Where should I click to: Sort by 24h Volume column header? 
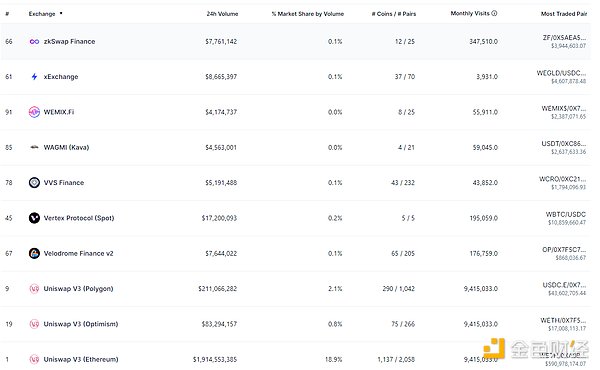(222, 14)
